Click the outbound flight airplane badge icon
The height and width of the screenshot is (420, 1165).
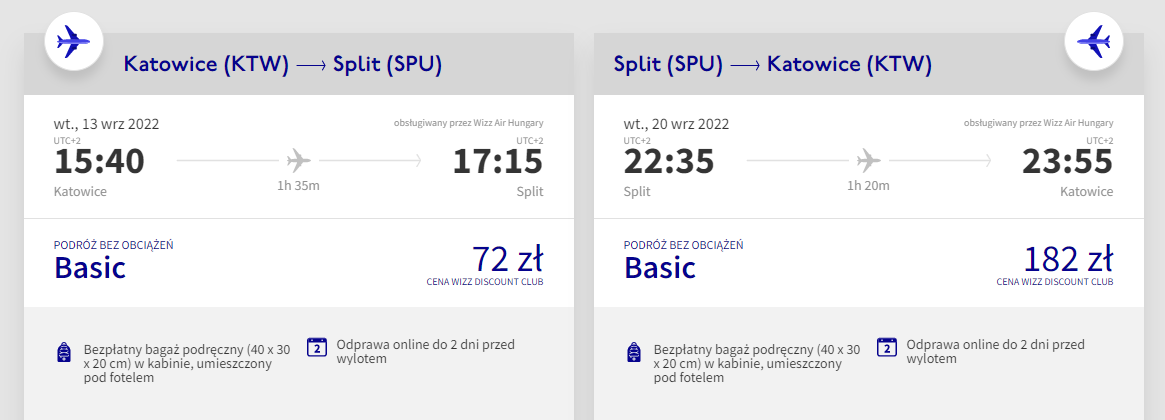[x=74, y=41]
